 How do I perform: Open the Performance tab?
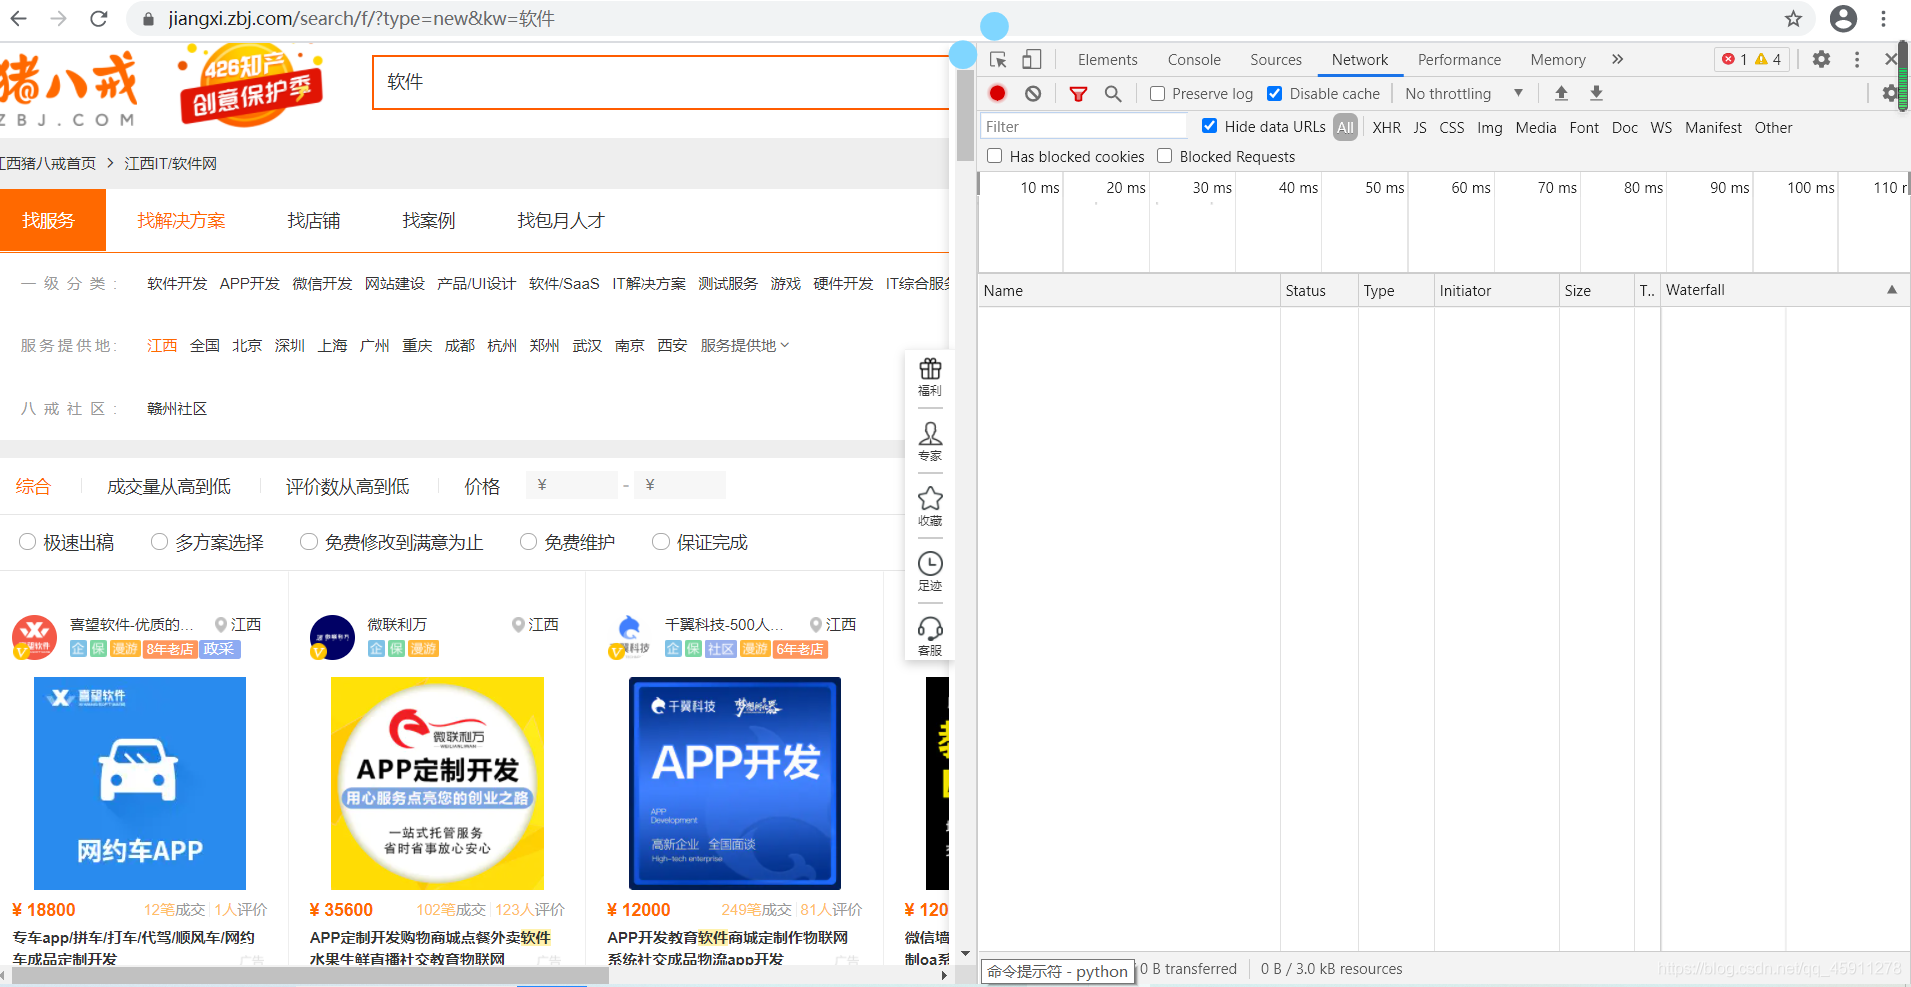coord(1459,60)
